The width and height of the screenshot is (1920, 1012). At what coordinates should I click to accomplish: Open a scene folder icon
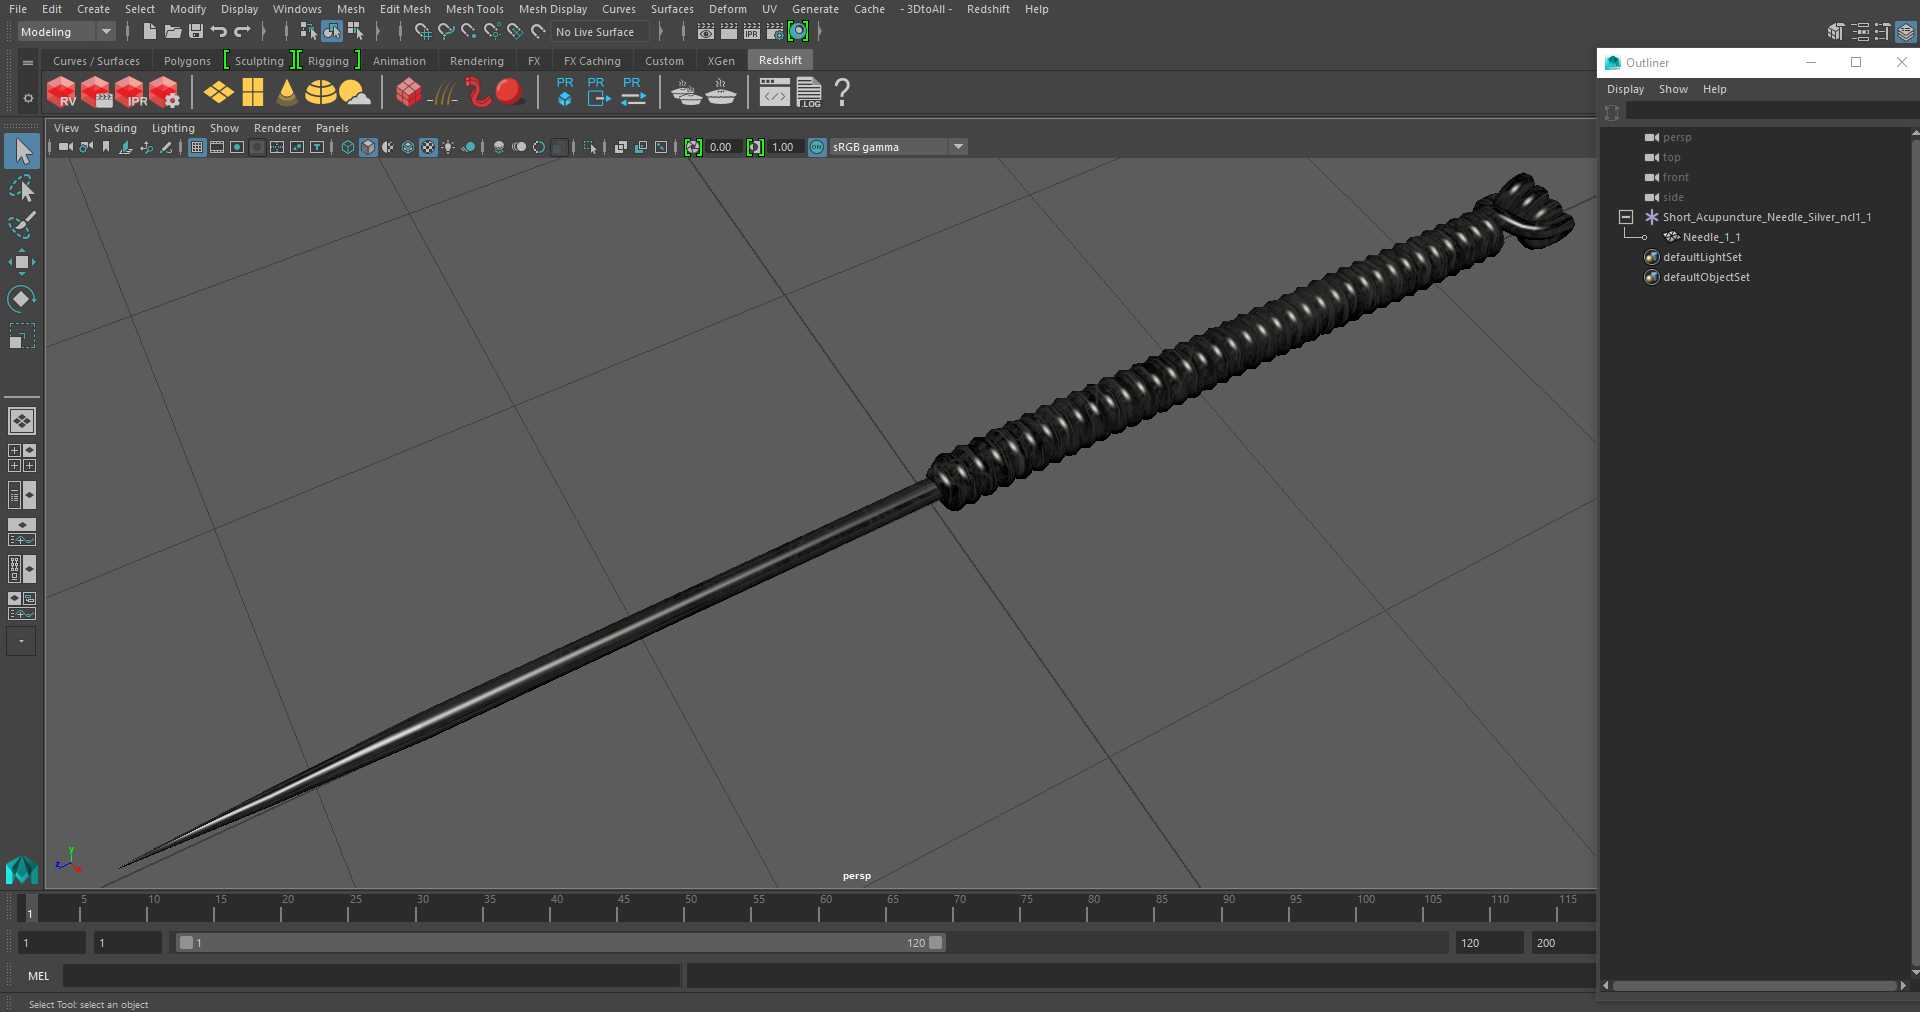172,32
